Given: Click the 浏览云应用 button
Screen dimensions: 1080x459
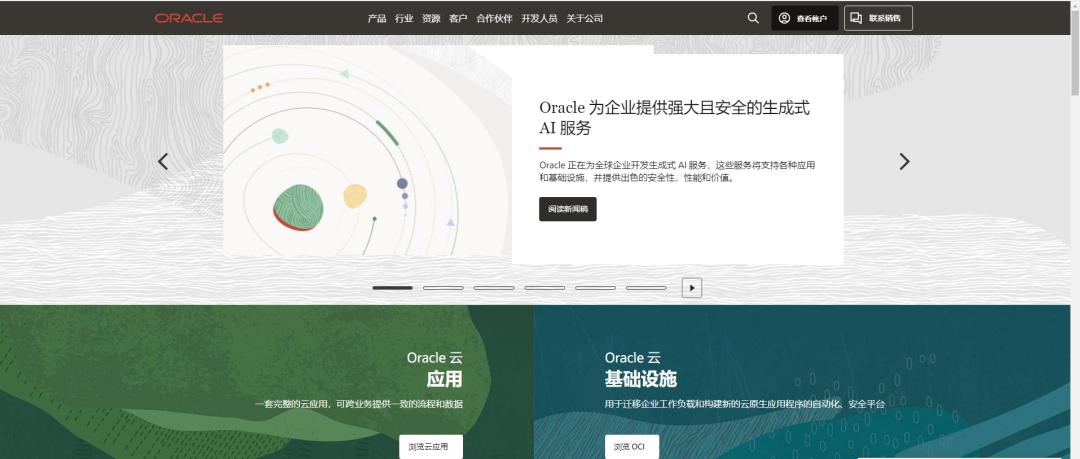Looking at the screenshot, I should coord(431,447).
